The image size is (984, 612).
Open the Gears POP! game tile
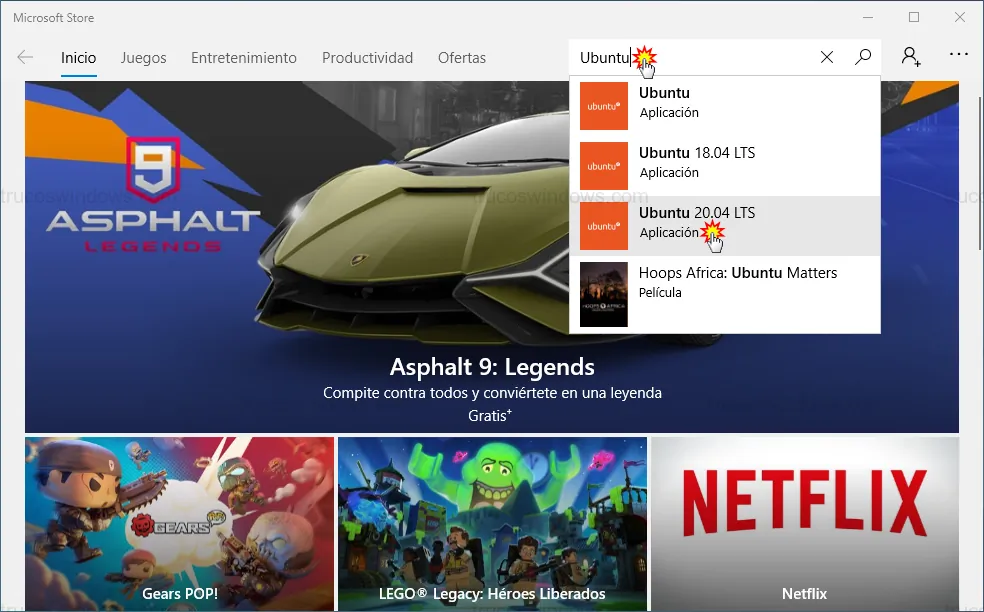pyautogui.click(x=180, y=523)
